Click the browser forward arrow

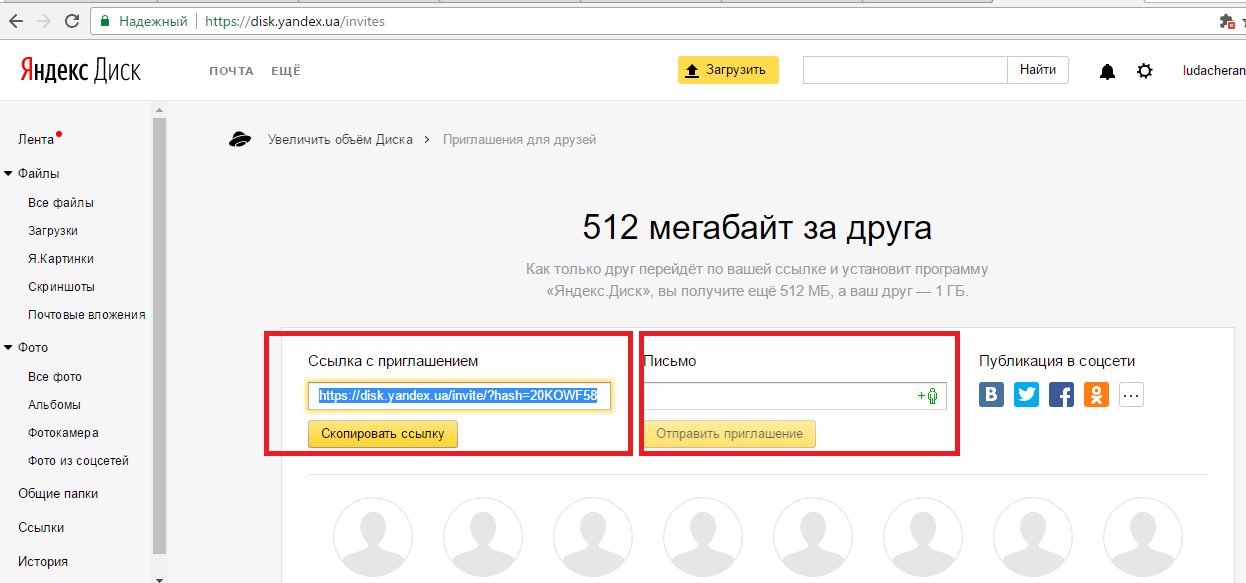[44, 20]
